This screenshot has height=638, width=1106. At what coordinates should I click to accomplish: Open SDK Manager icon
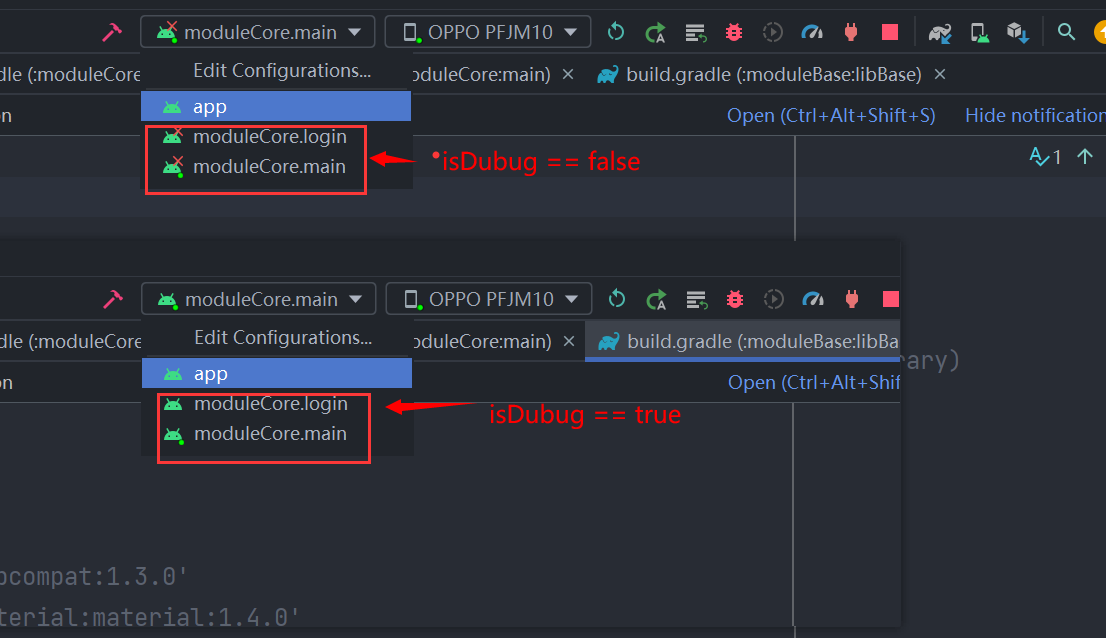[x=1018, y=32]
